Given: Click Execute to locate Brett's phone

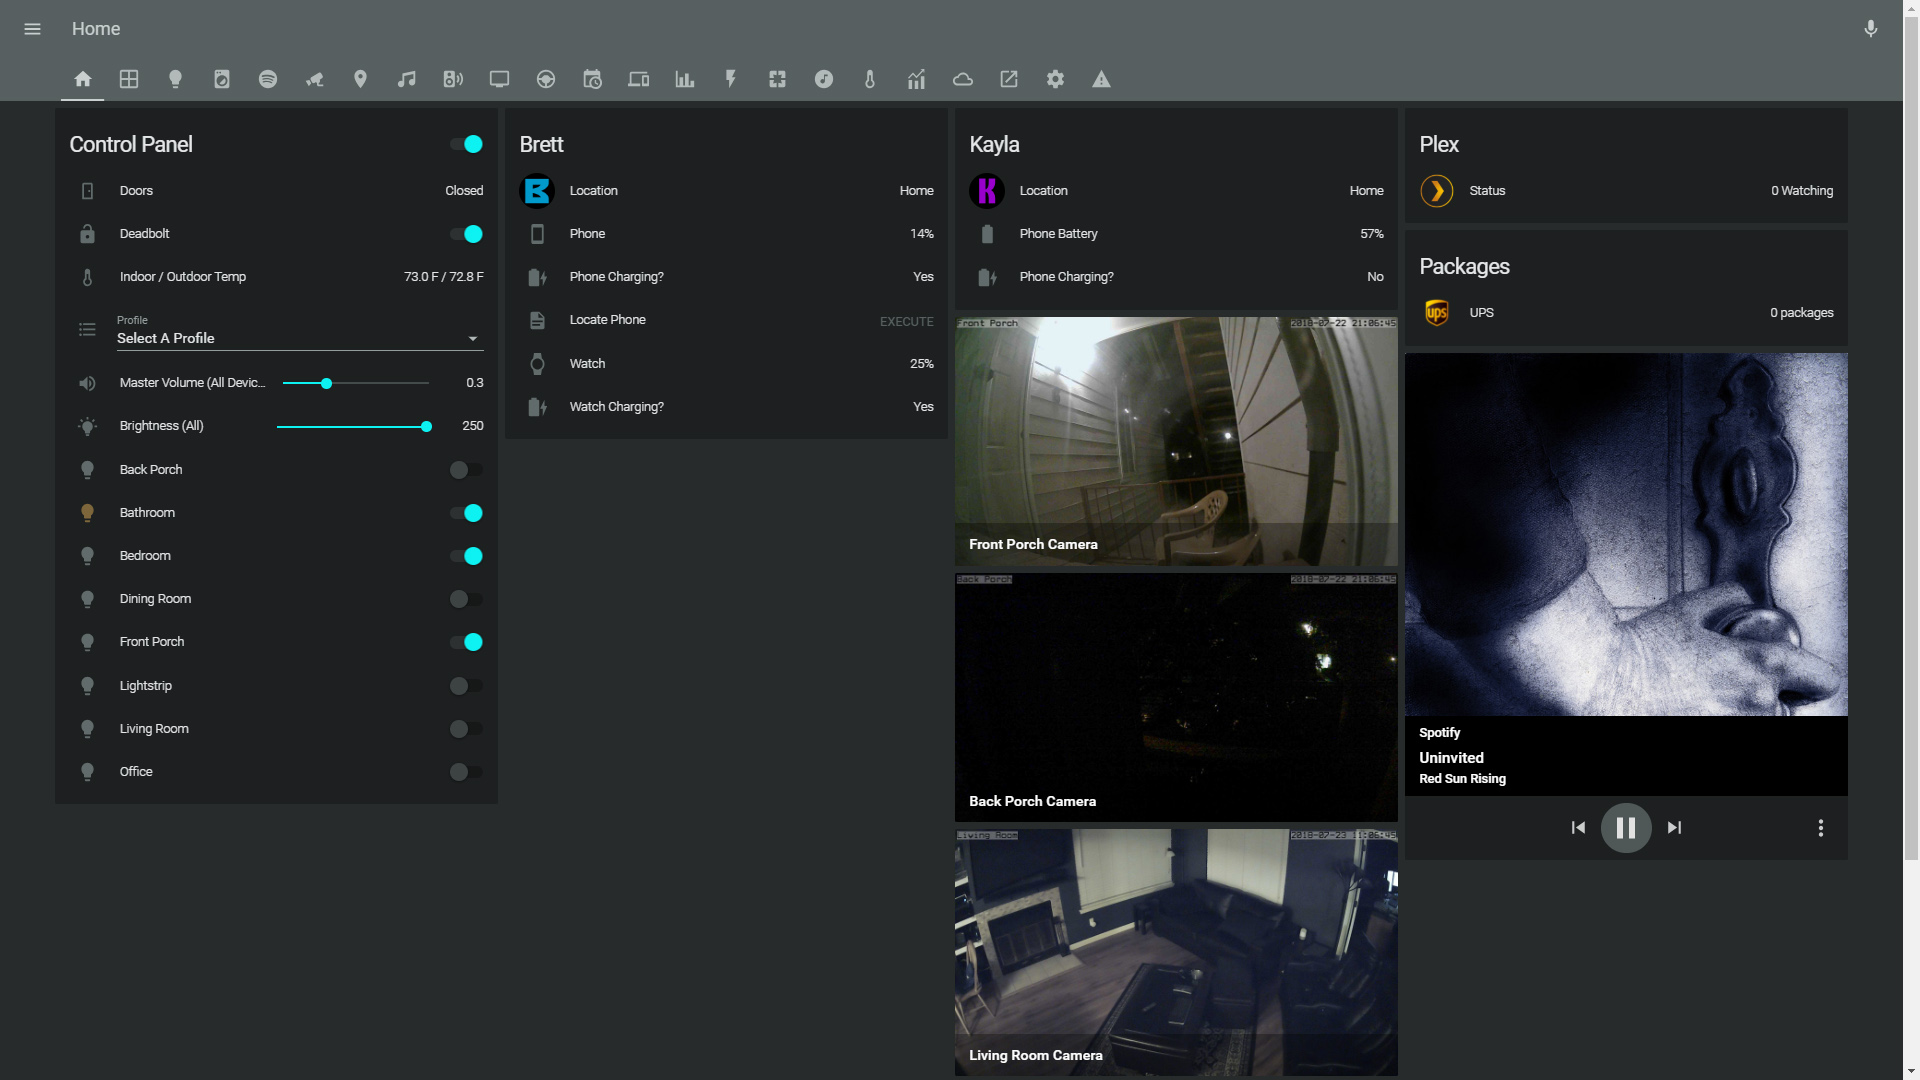Looking at the screenshot, I should pos(907,320).
